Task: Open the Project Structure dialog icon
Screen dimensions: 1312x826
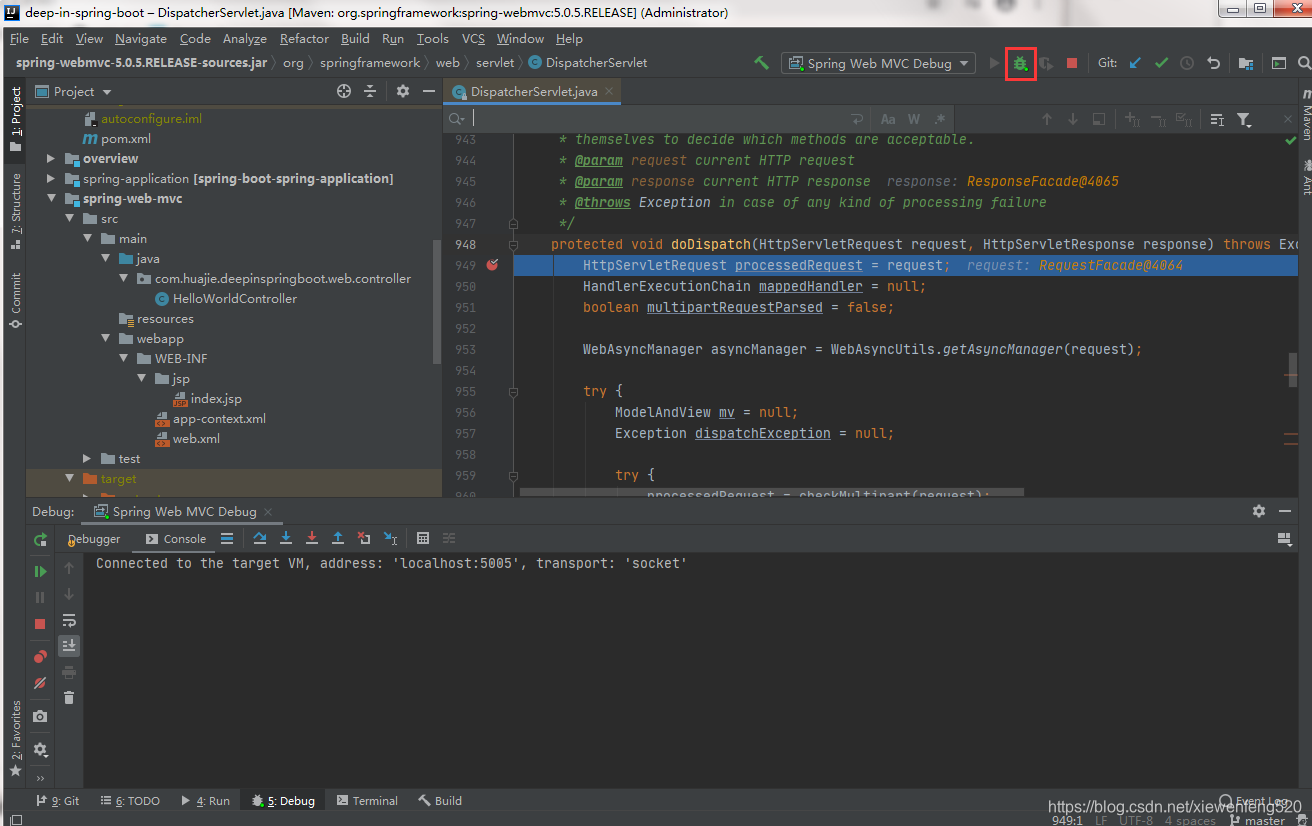Action: (1246, 63)
